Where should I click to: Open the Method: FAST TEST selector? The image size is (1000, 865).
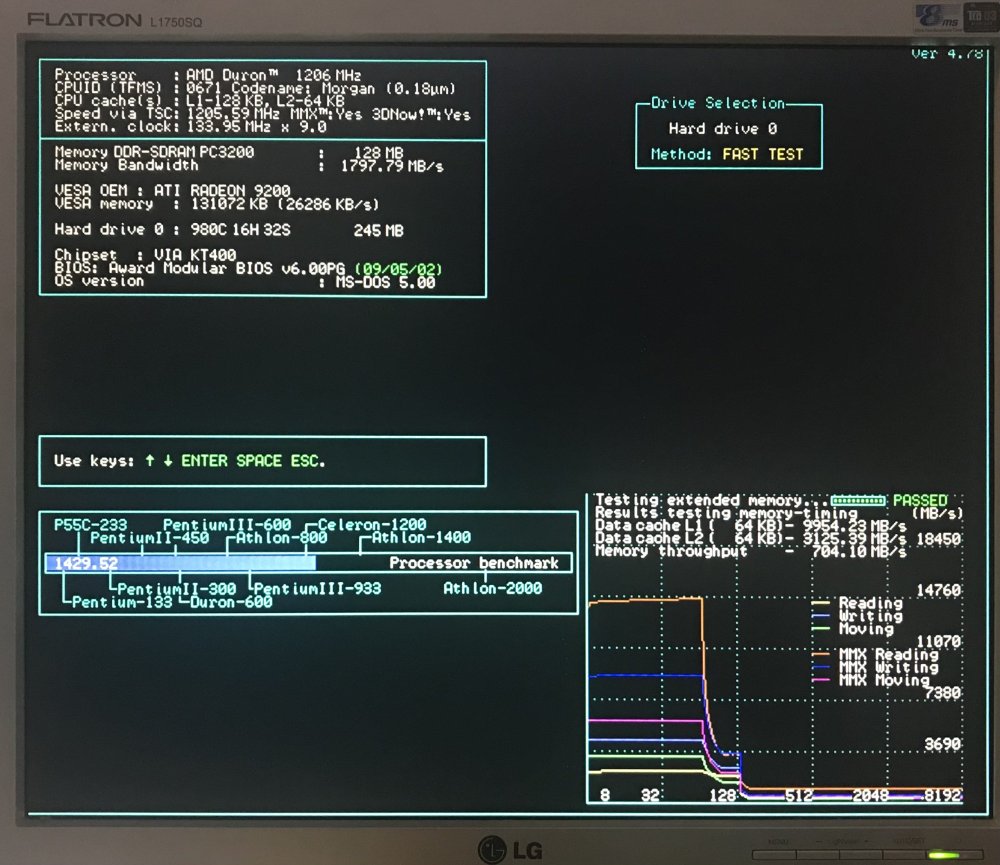pyautogui.click(x=728, y=155)
